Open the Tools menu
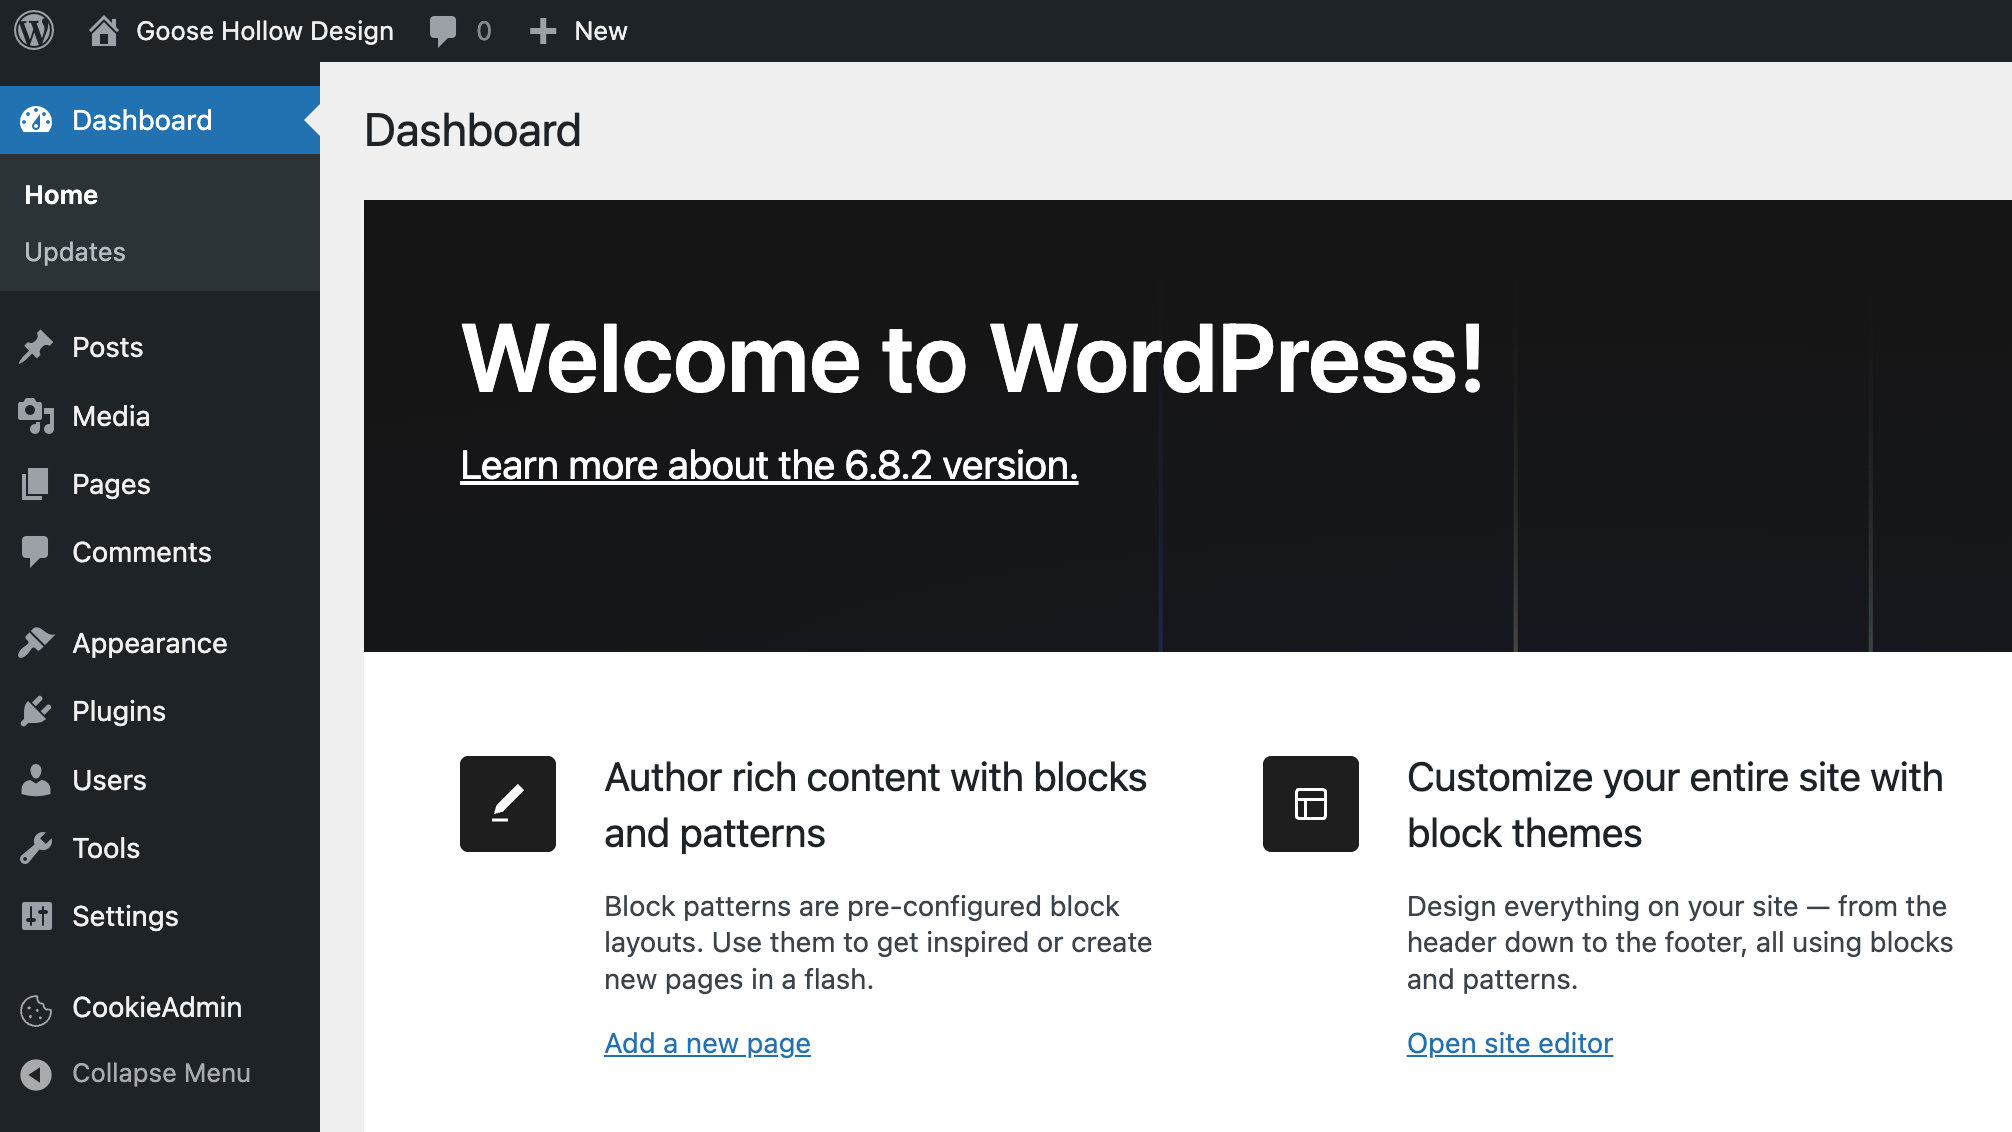Viewport: 2012px width, 1132px height. click(x=106, y=848)
